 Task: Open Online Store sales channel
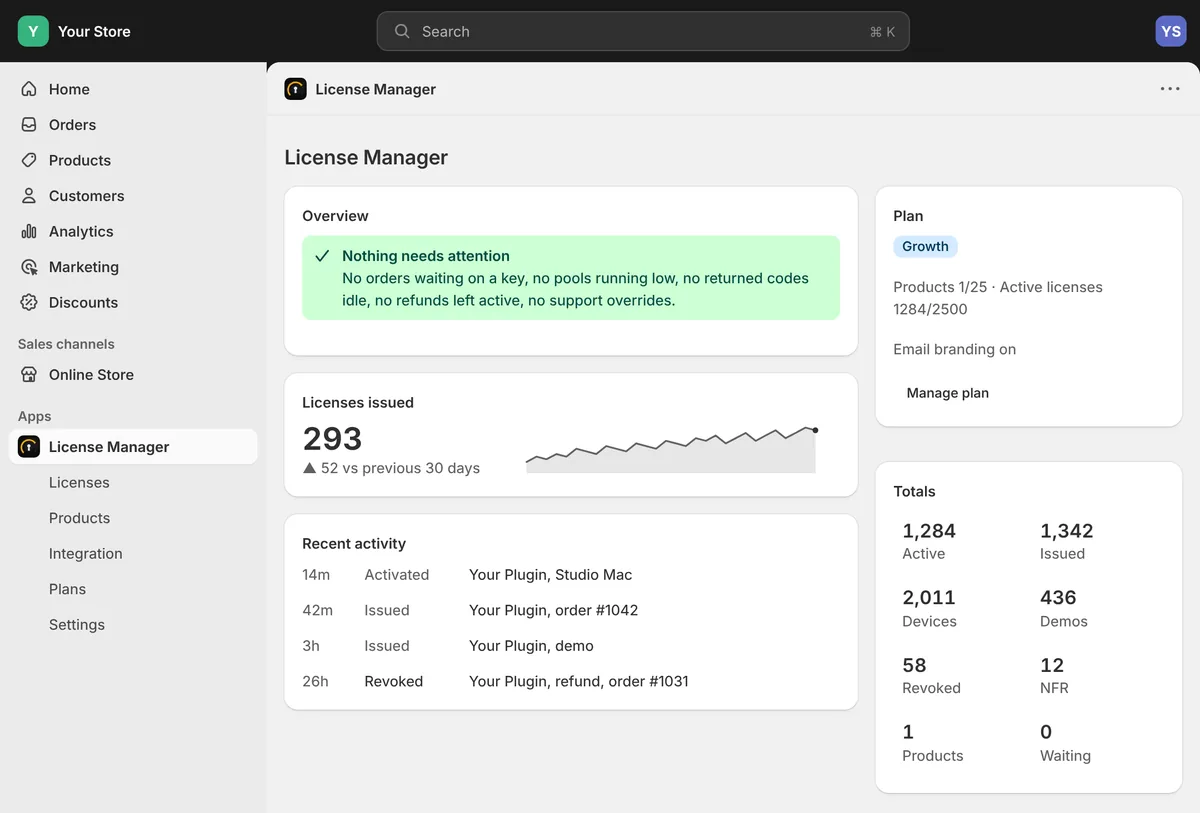click(133, 375)
